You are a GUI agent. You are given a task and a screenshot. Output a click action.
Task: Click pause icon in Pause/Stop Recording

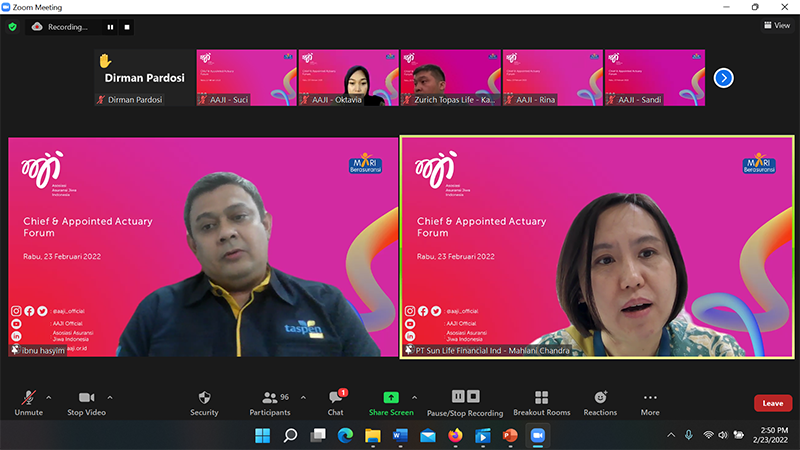coord(458,396)
